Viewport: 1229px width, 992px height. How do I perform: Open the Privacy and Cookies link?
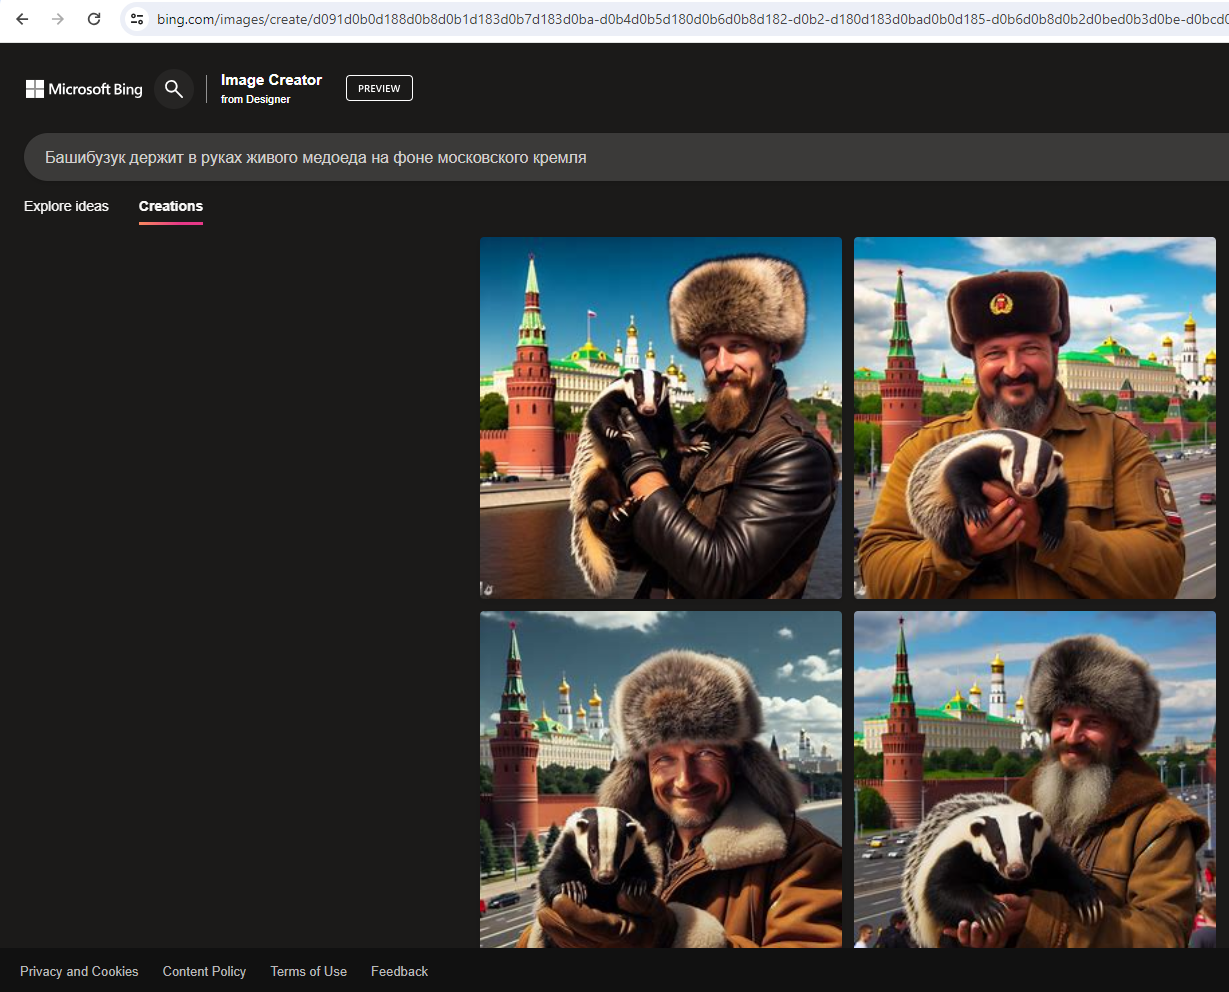pyautogui.click(x=79, y=971)
